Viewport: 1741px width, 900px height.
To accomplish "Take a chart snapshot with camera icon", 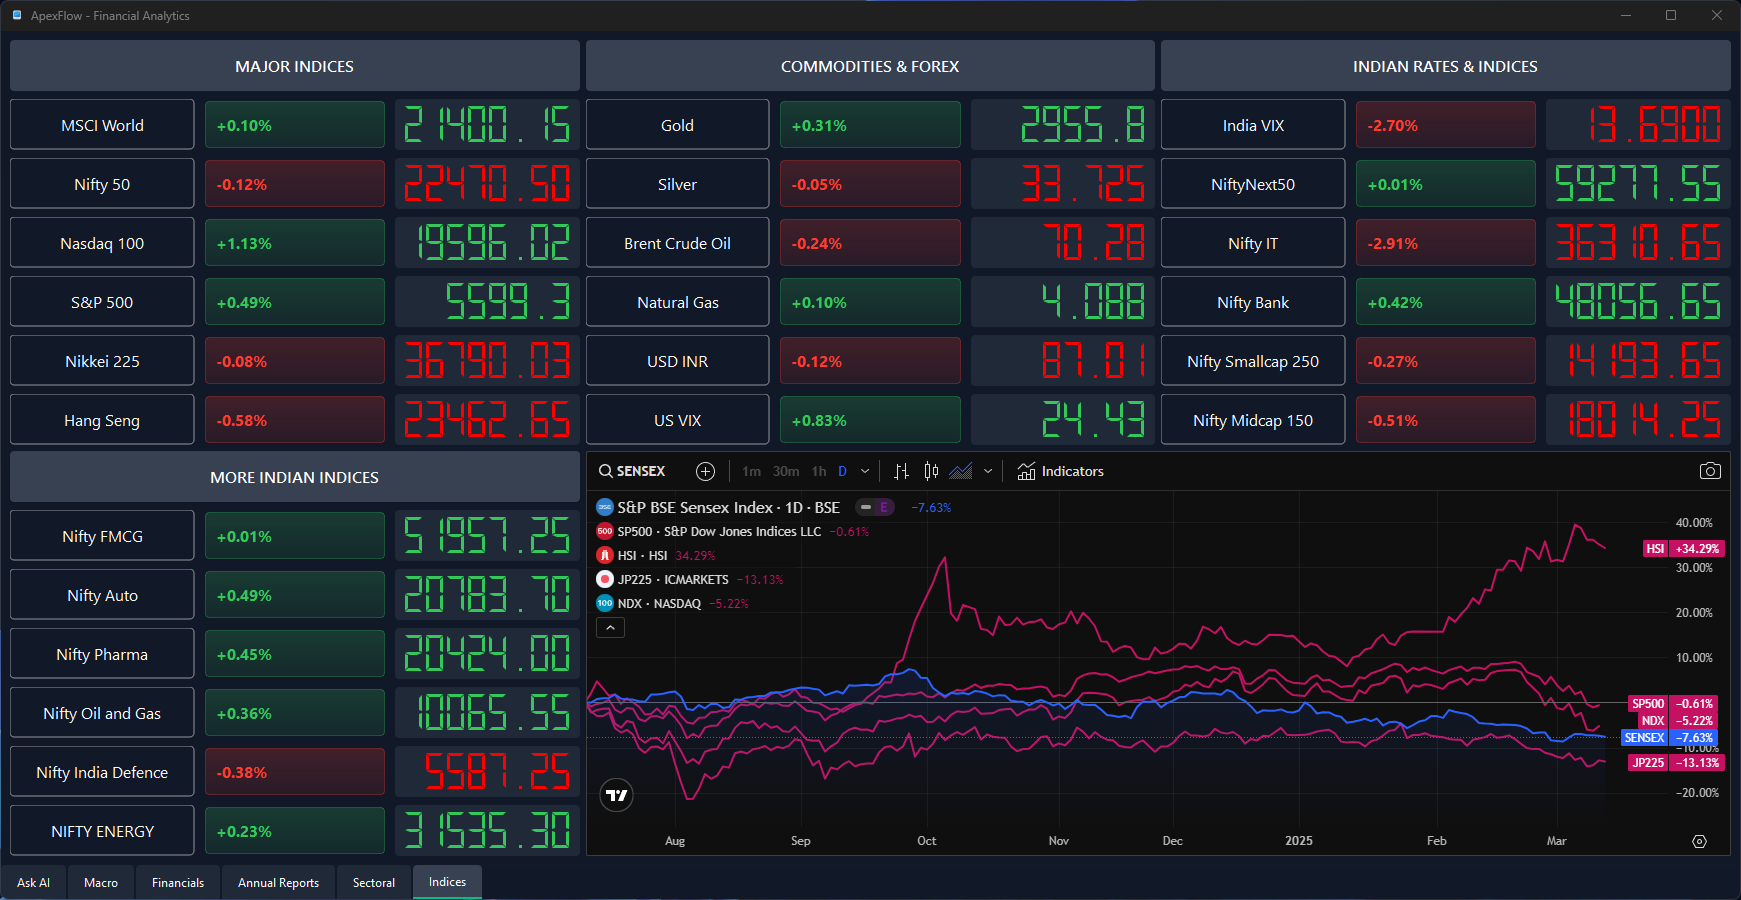I will click(1710, 471).
